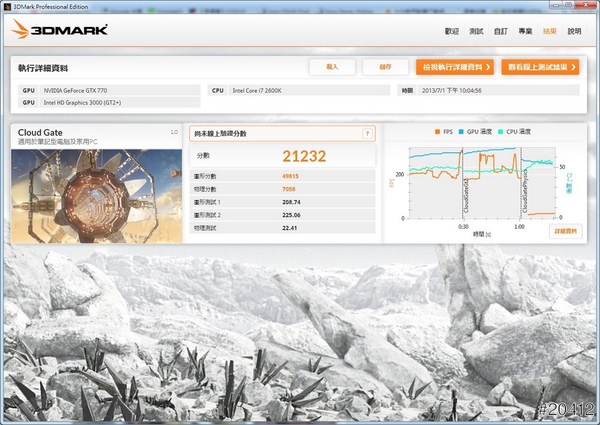Click the GPU 溫度 blue legend swatch
The width and height of the screenshot is (600, 425).
click(461, 132)
